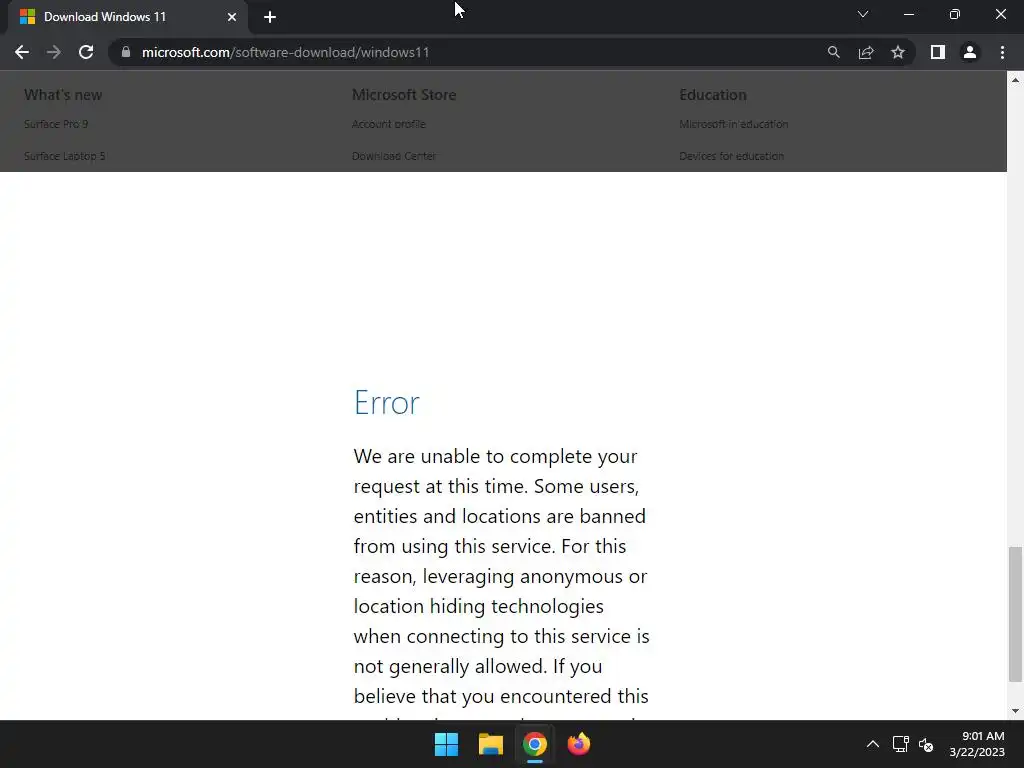Open the Chrome three-dot menu
The height and width of the screenshot is (768, 1024).
1002,52
